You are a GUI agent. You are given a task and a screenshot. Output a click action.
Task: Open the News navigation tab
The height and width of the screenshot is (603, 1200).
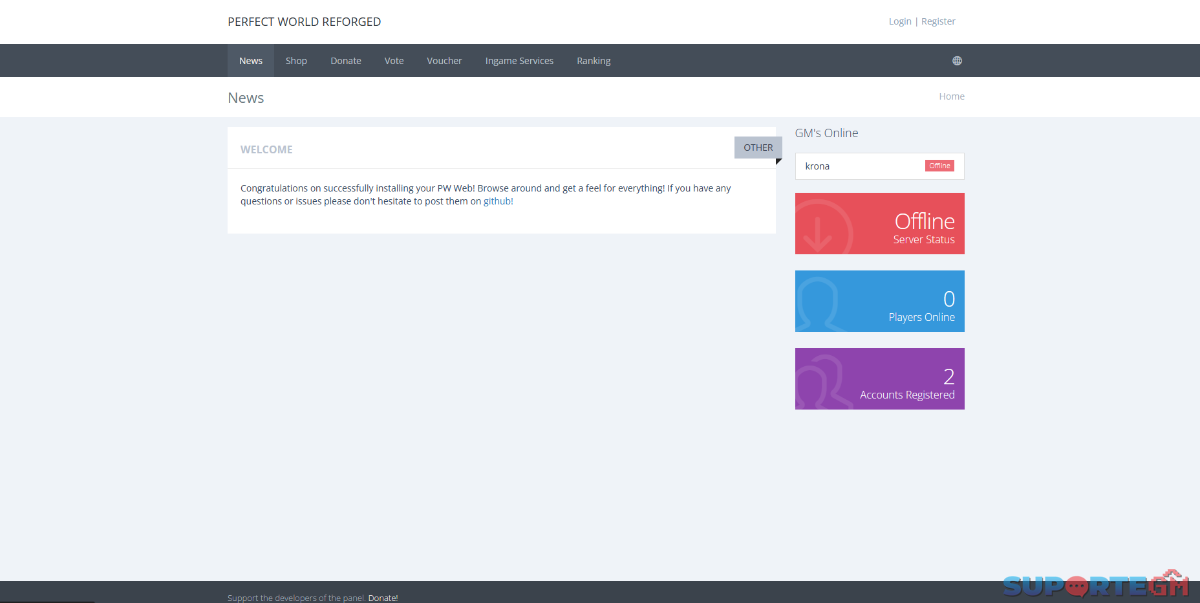click(251, 61)
